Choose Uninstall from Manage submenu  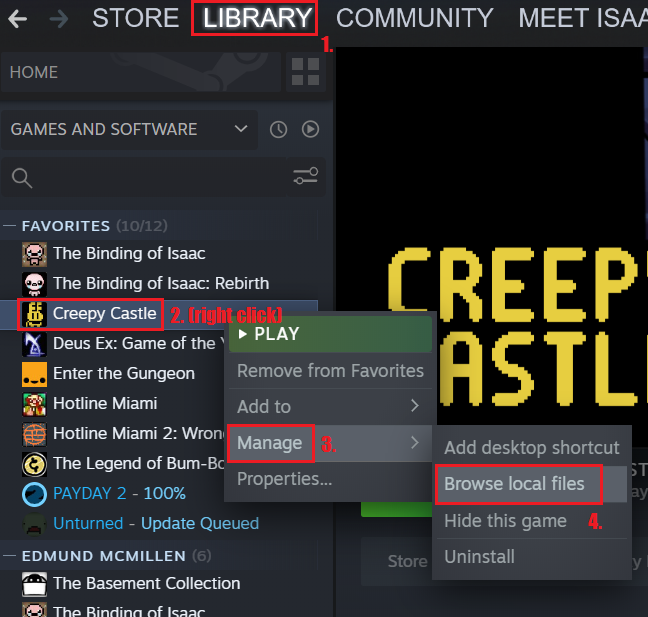(531, 557)
